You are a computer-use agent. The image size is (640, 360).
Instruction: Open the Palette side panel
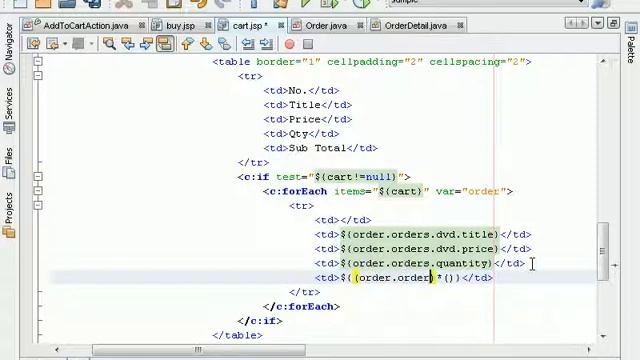pos(631,43)
